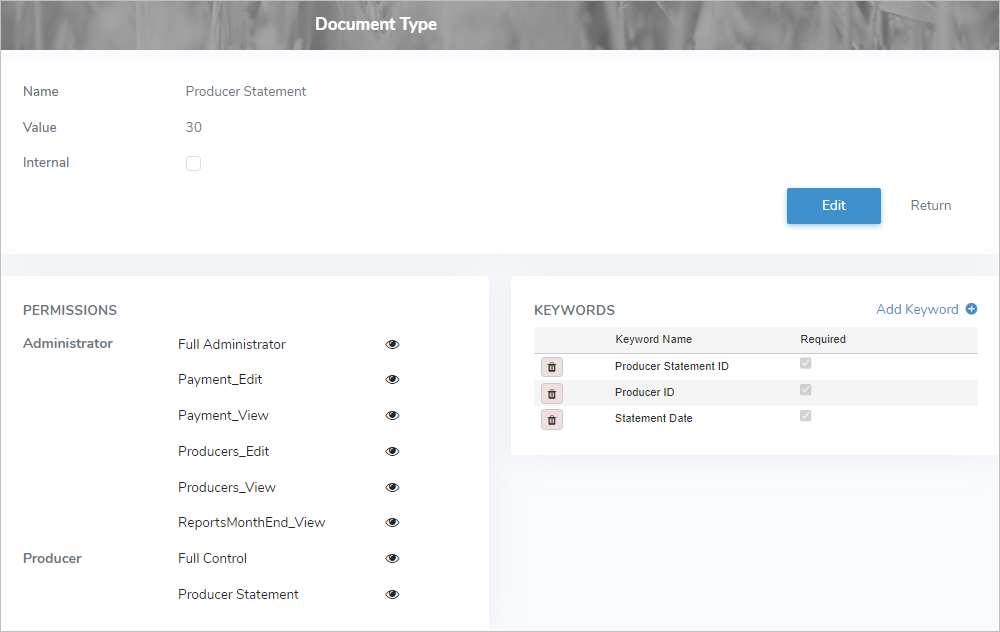Toggle Required for Producer Statement ID
The height and width of the screenshot is (632, 1000).
[x=805, y=363]
